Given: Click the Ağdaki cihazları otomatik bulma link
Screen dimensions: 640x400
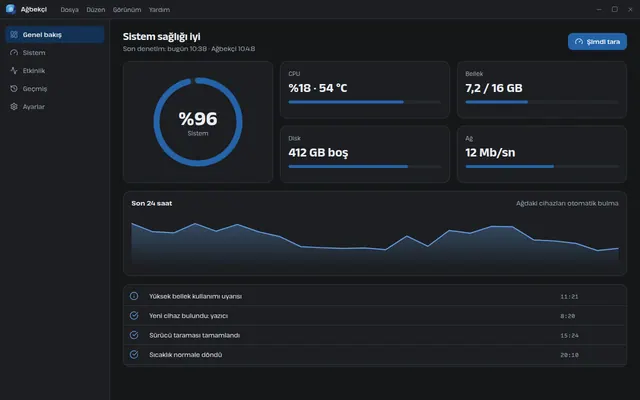Looking at the screenshot, I should [567, 203].
